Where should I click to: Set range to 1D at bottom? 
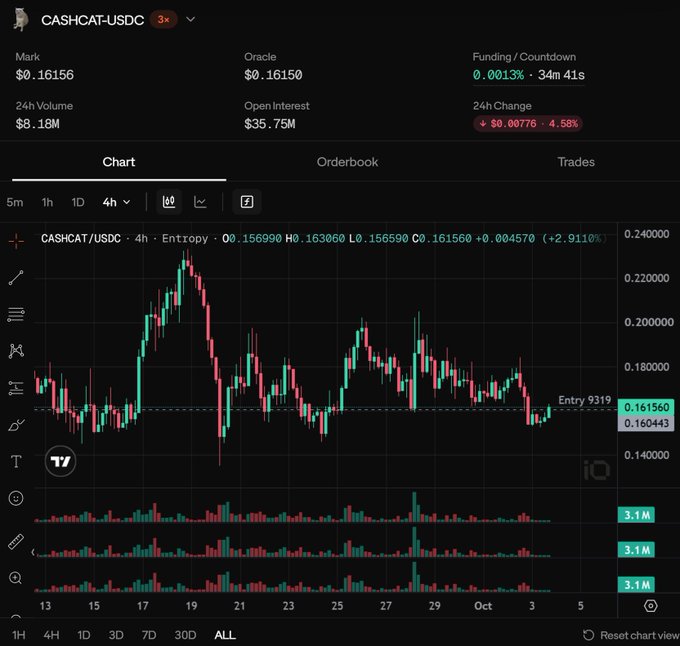point(84,635)
